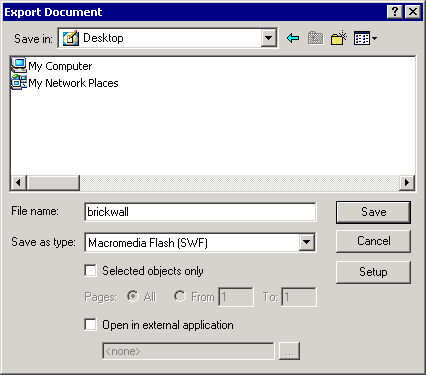This screenshot has width=426, height=375.
Task: Expand the view options arrow beside View icon
Action: click(374, 38)
